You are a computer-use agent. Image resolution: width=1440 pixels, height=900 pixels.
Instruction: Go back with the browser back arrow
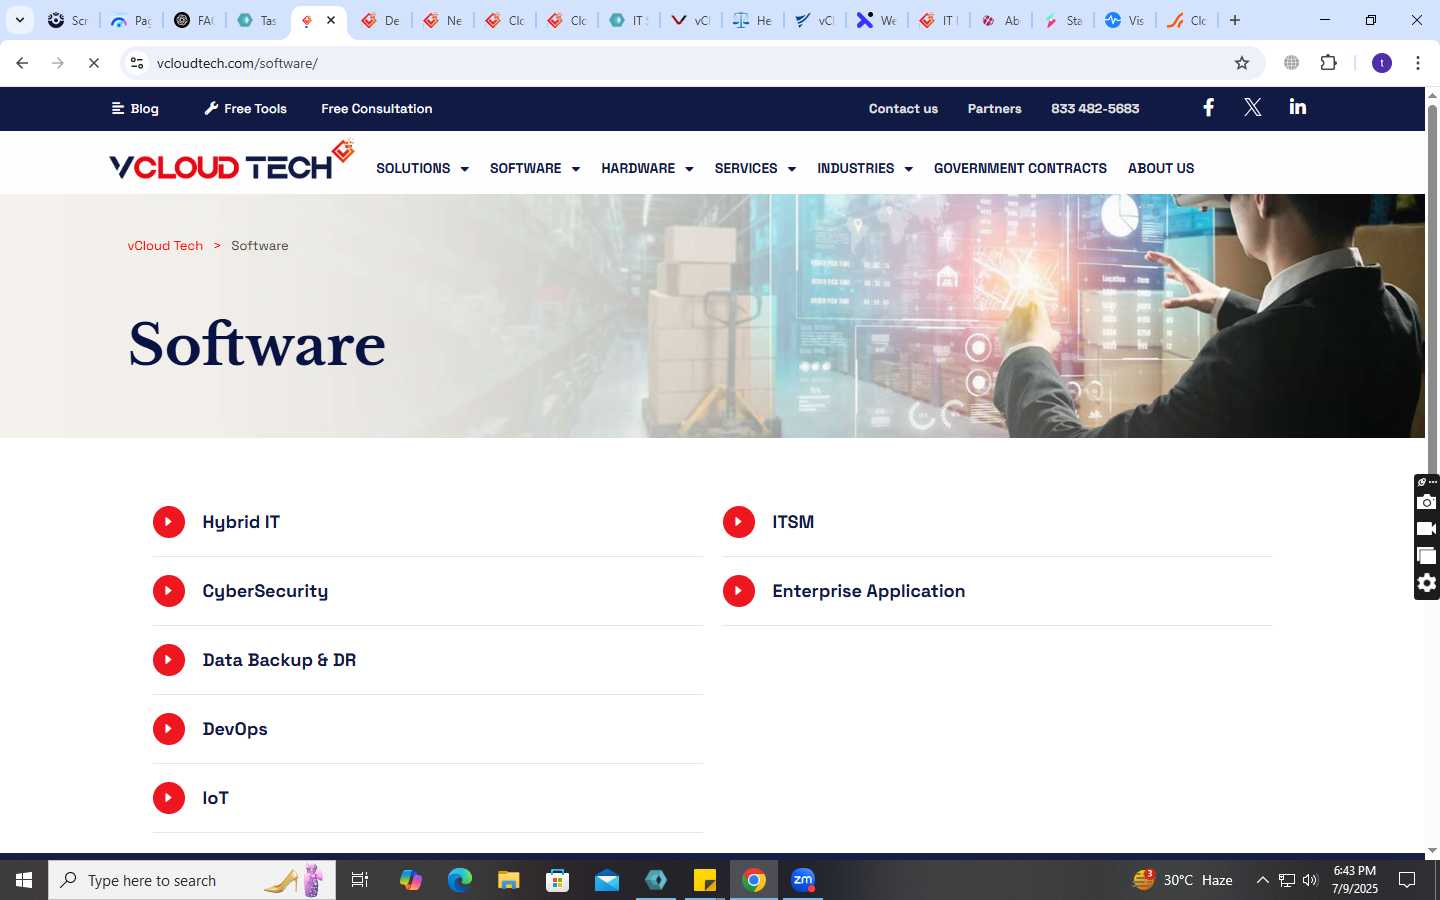click(22, 63)
